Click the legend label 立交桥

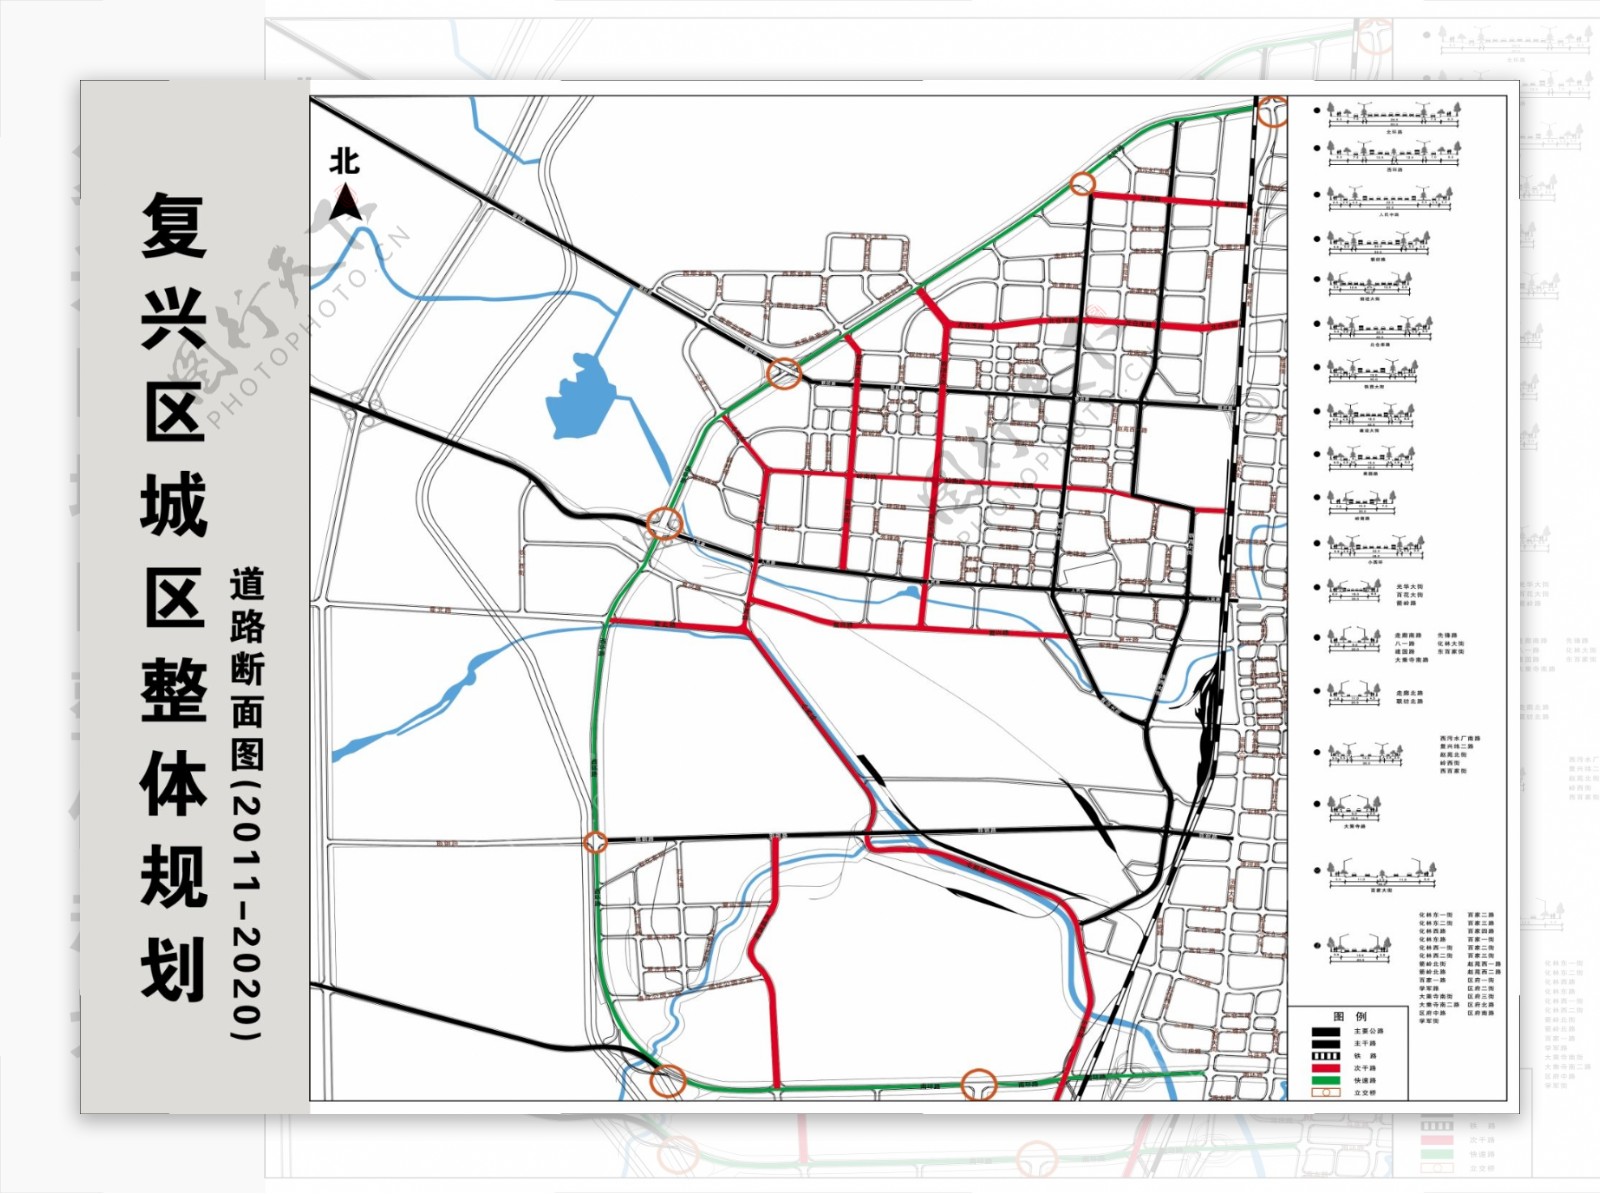(x=1365, y=1092)
